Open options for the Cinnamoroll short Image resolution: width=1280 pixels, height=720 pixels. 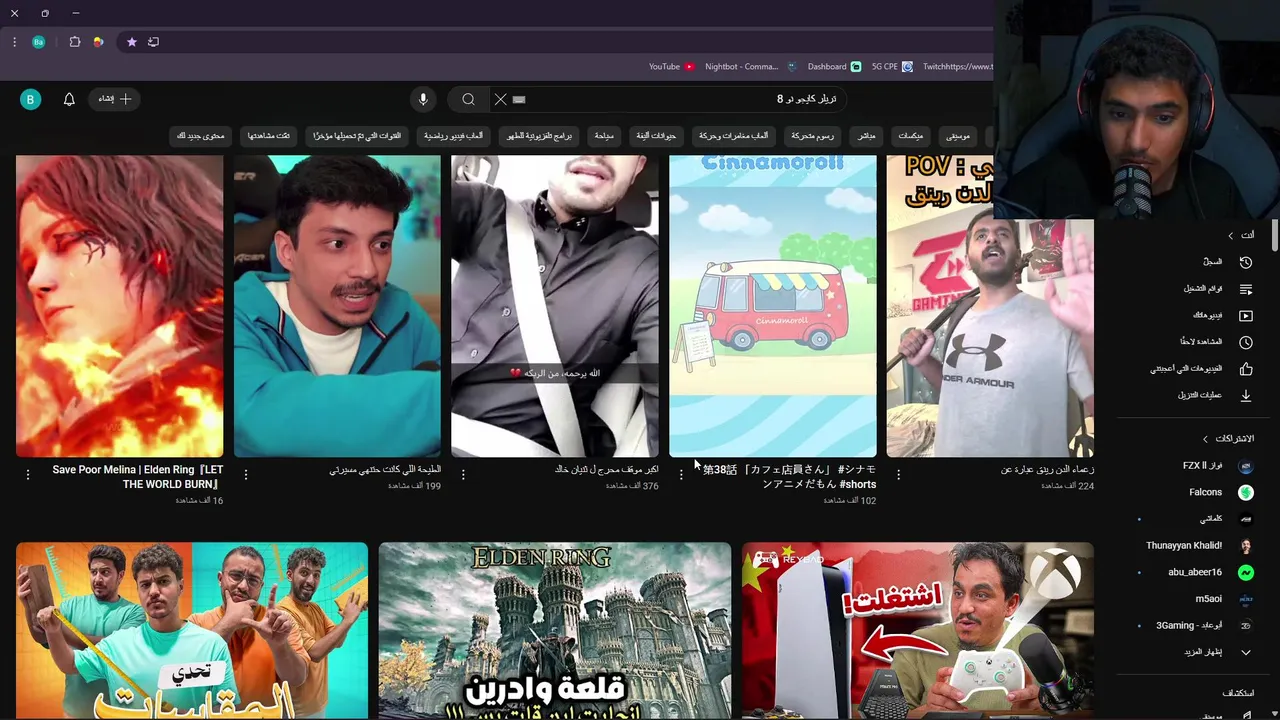point(681,475)
